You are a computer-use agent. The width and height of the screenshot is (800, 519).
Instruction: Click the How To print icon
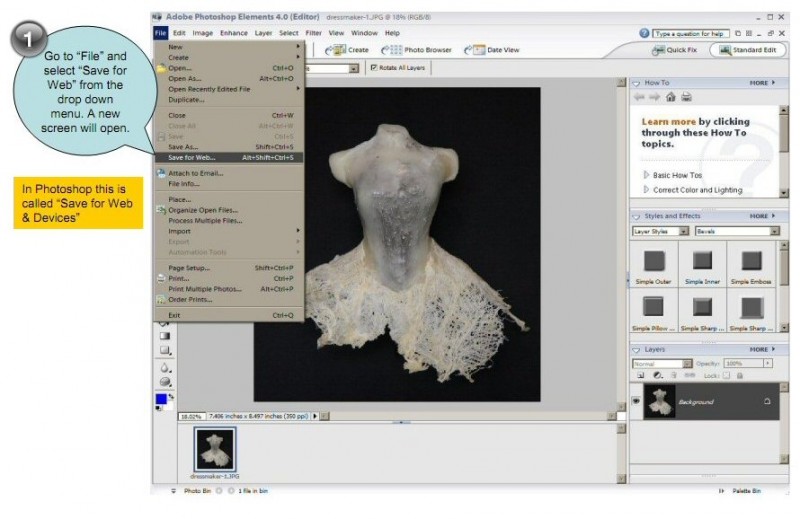(x=687, y=97)
